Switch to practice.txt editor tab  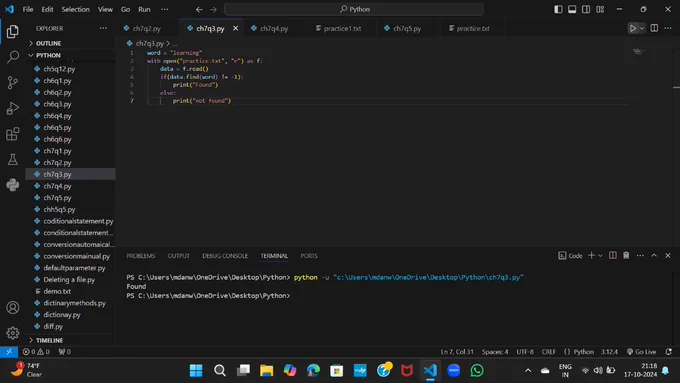coord(473,29)
